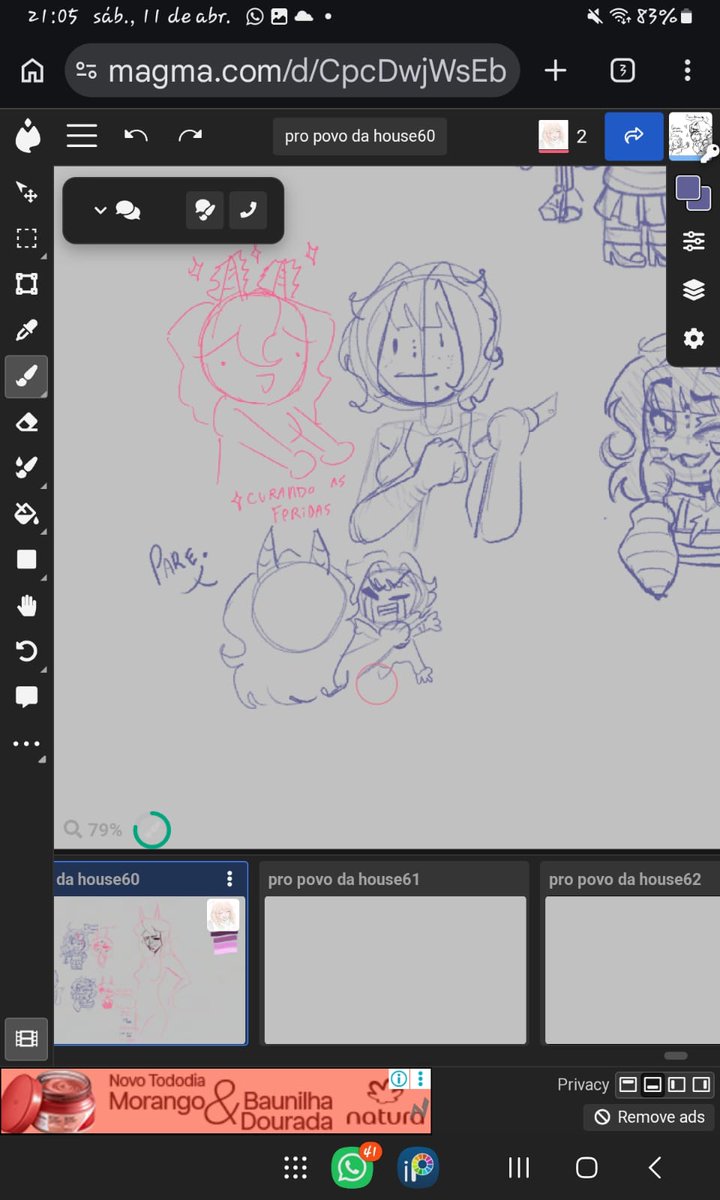The height and width of the screenshot is (1200, 720).
Task: Go to browser home page
Action: (32, 71)
